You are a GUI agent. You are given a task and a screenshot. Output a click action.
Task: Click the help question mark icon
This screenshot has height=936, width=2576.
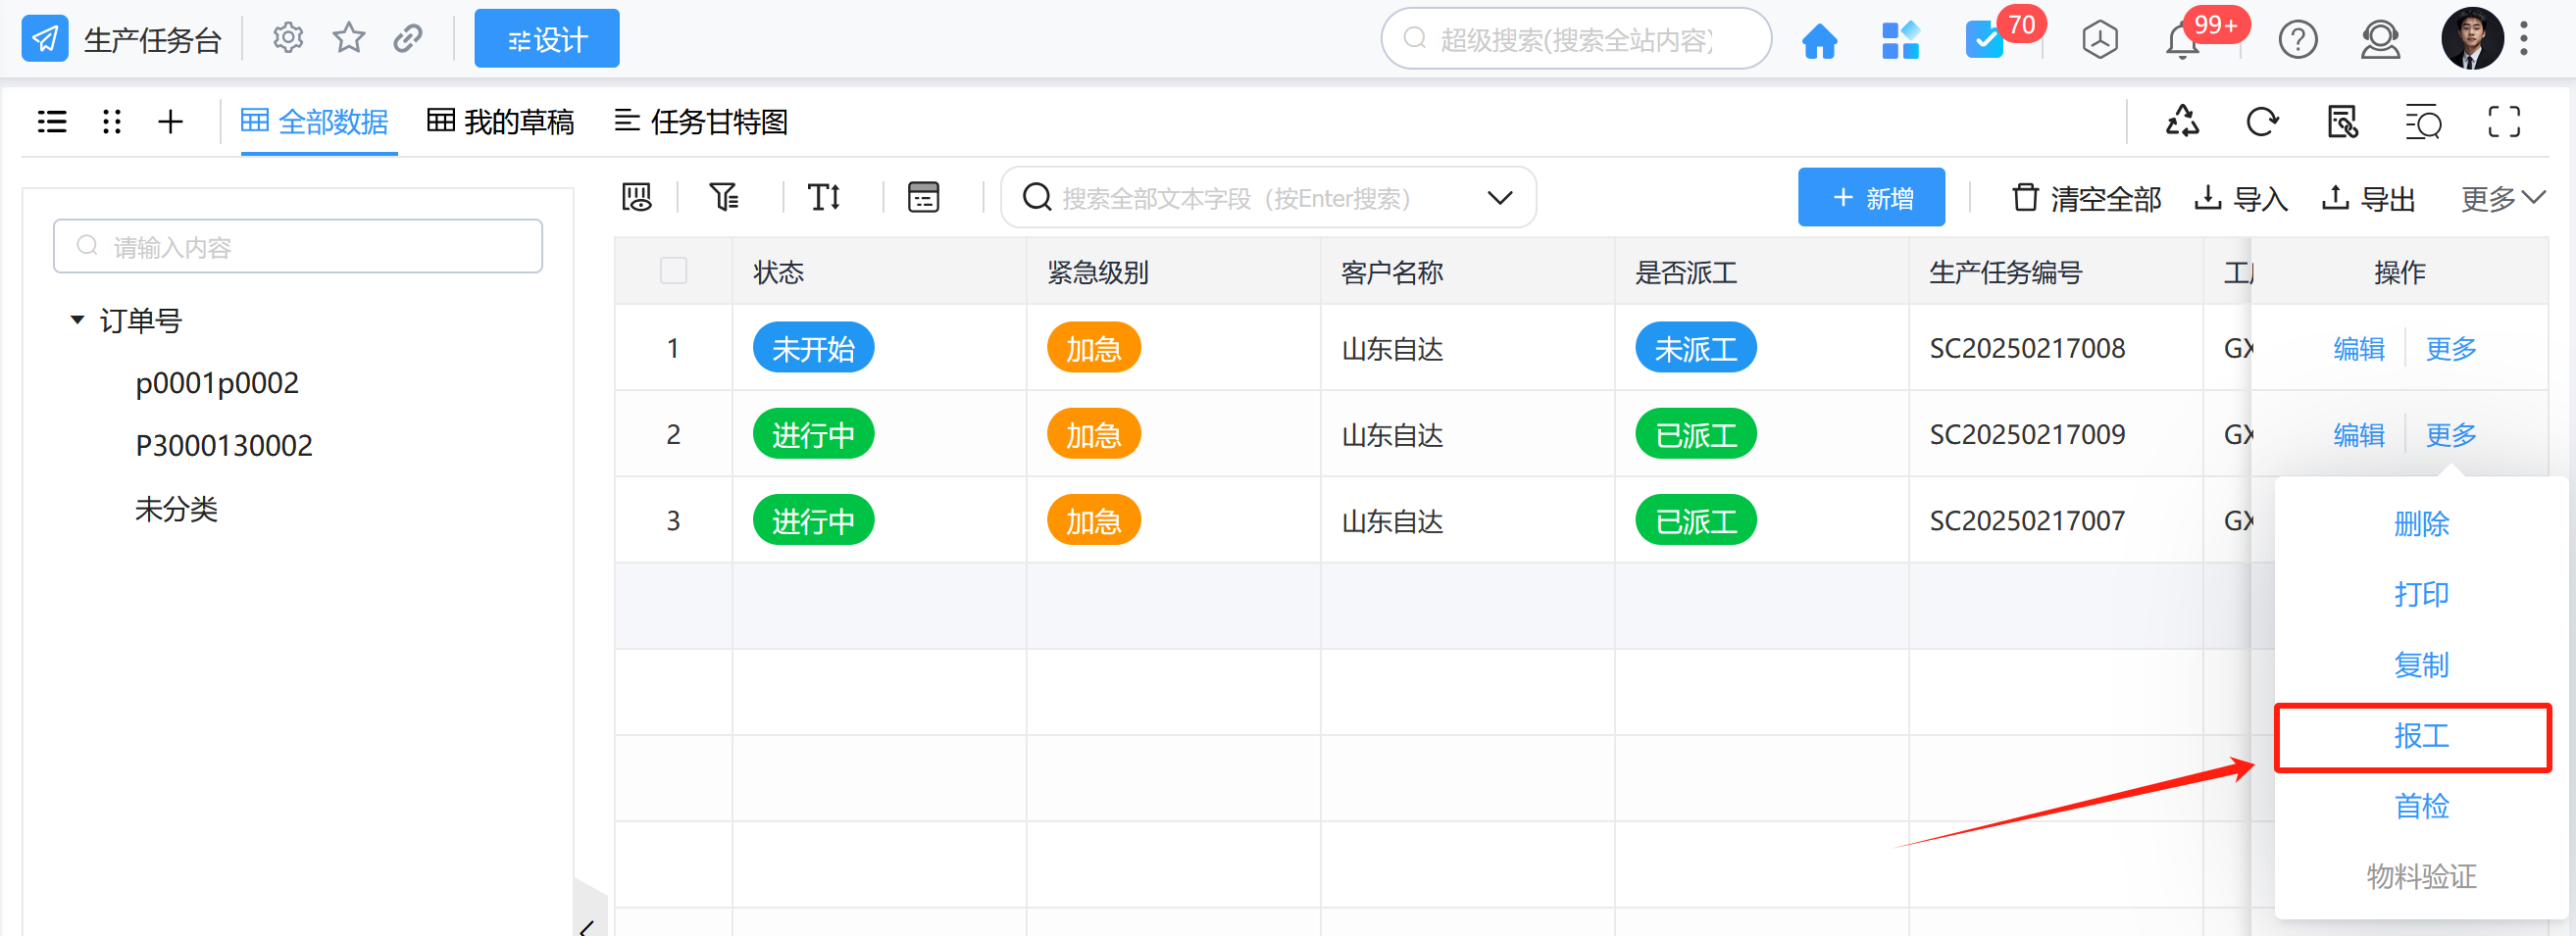pos(2297,41)
